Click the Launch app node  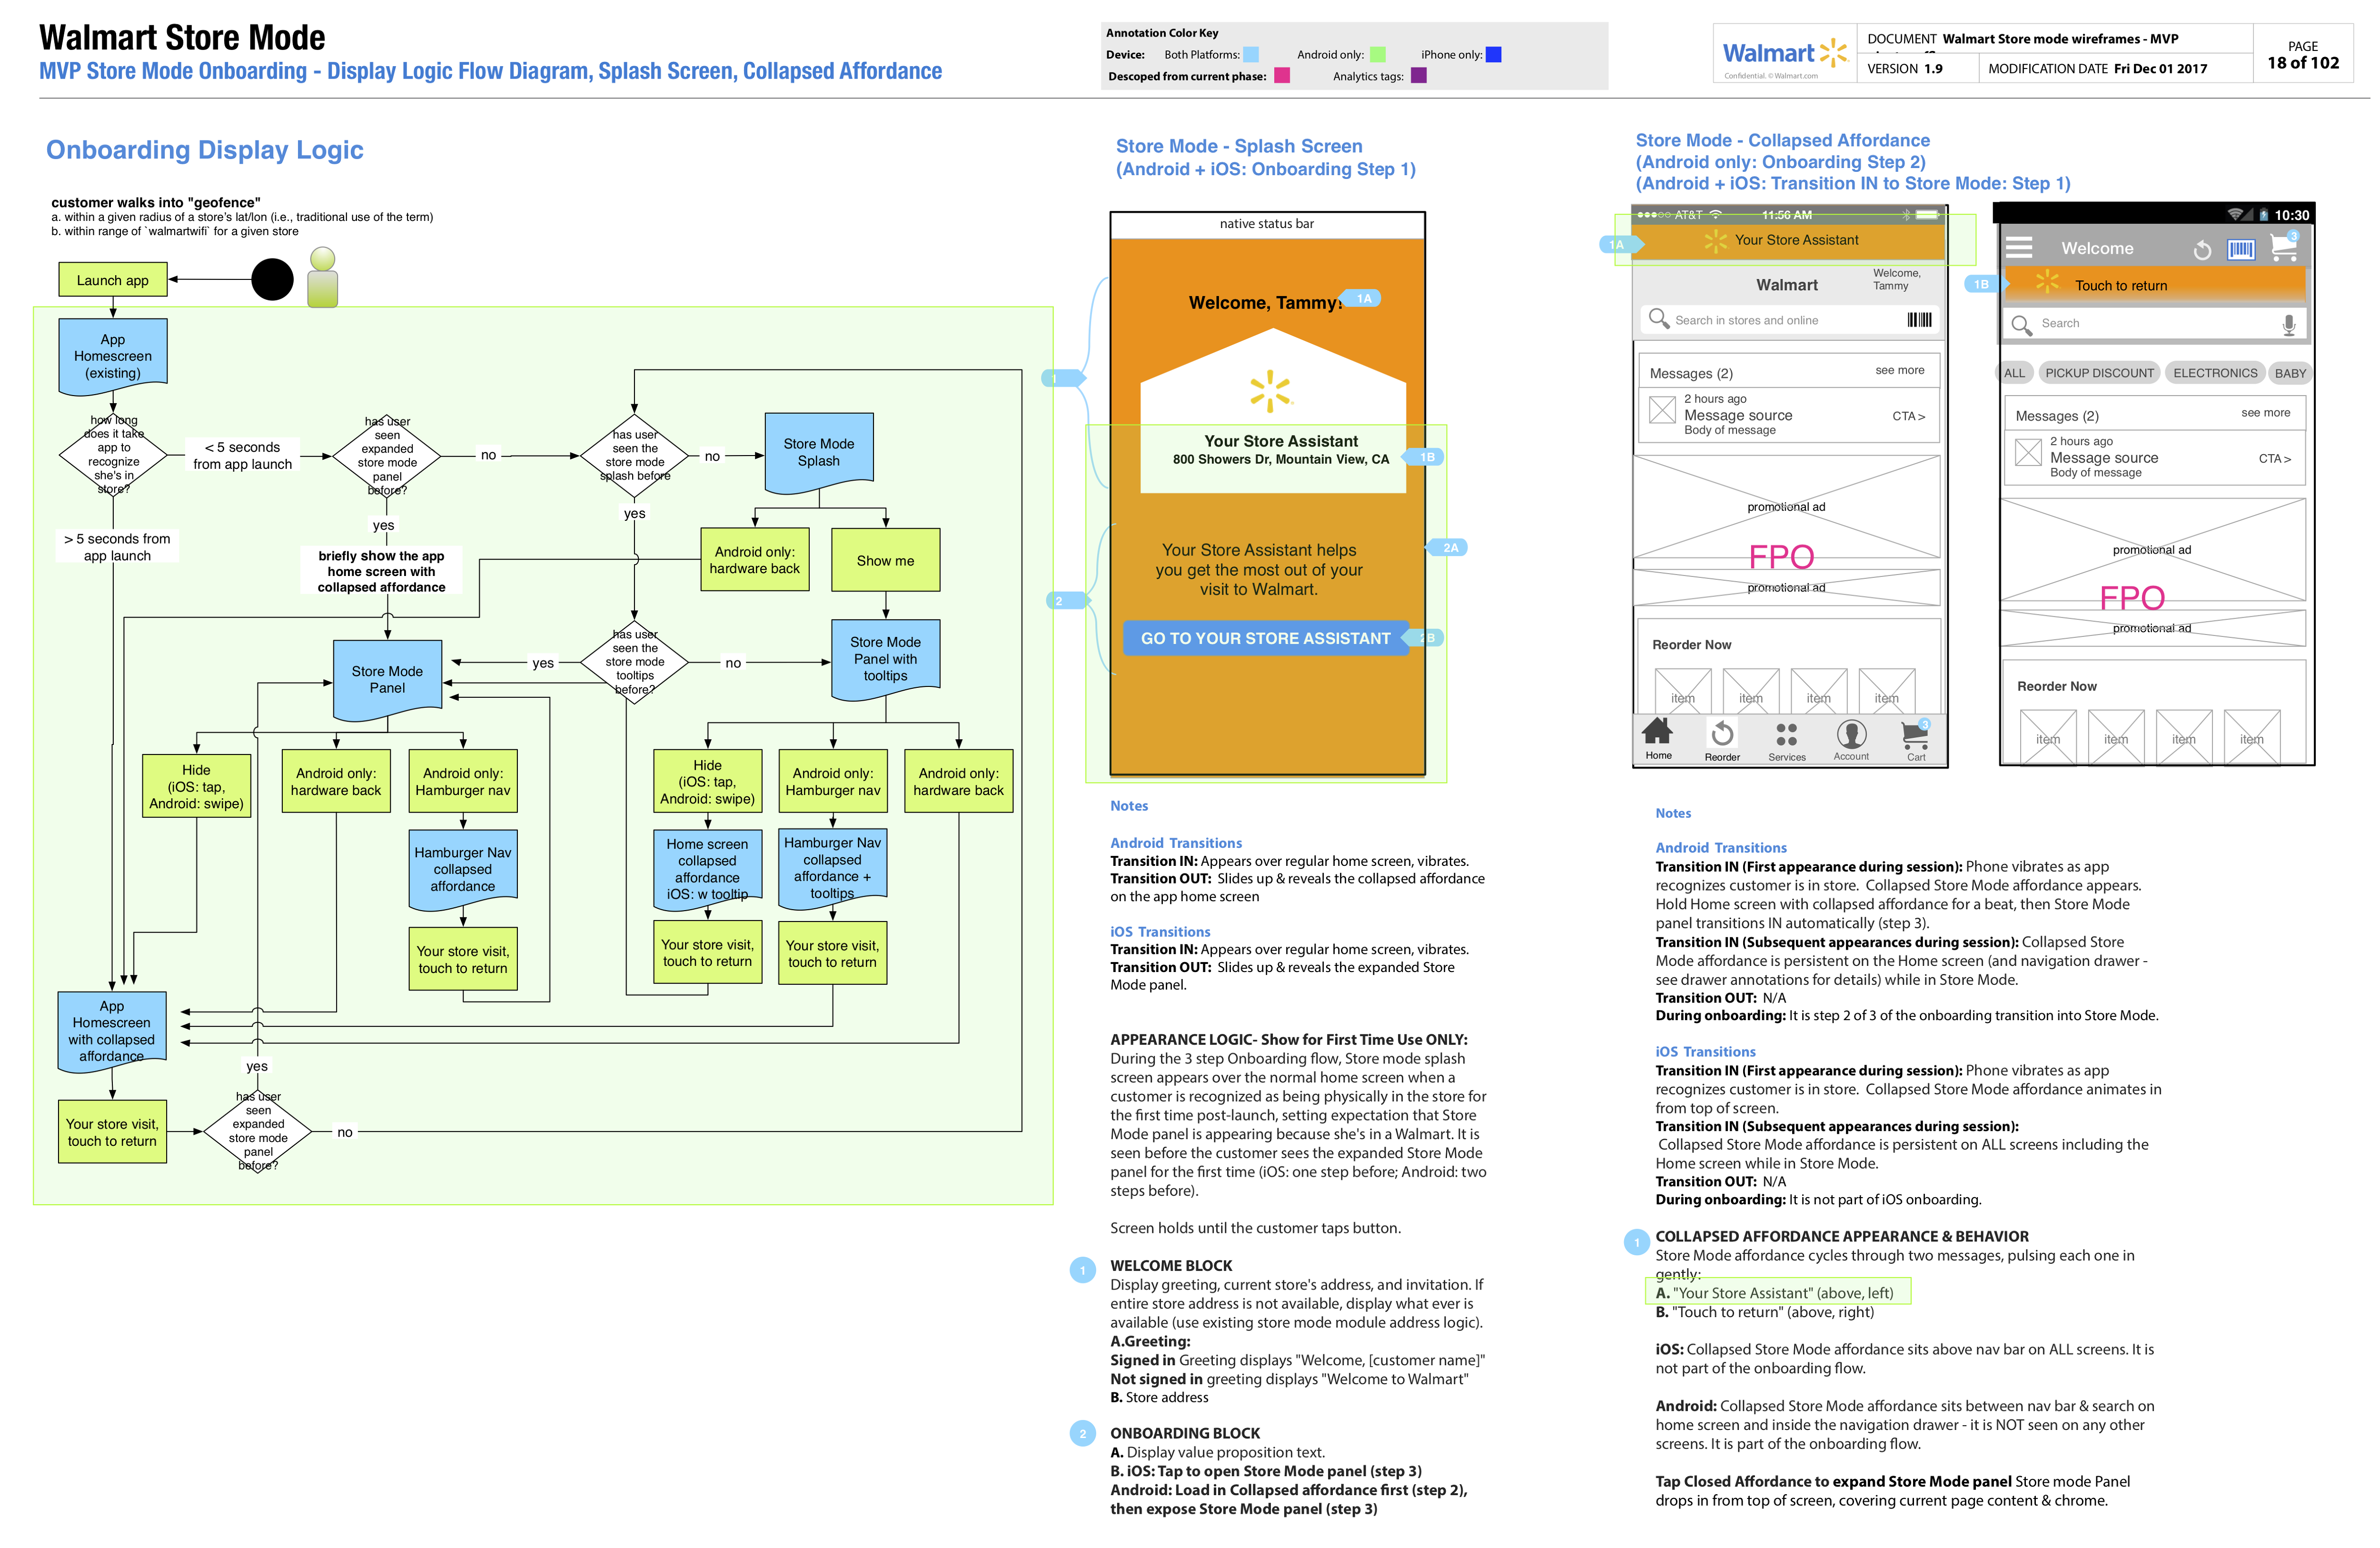(113, 281)
